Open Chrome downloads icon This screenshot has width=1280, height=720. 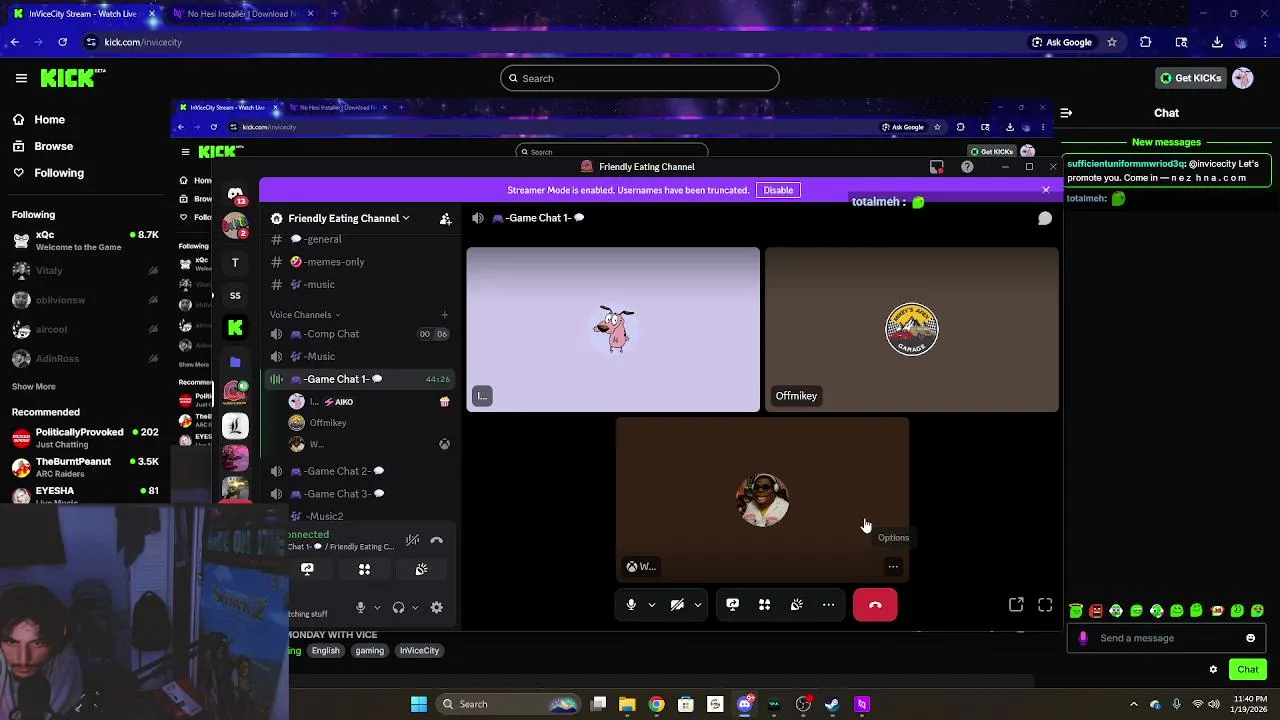(1217, 42)
